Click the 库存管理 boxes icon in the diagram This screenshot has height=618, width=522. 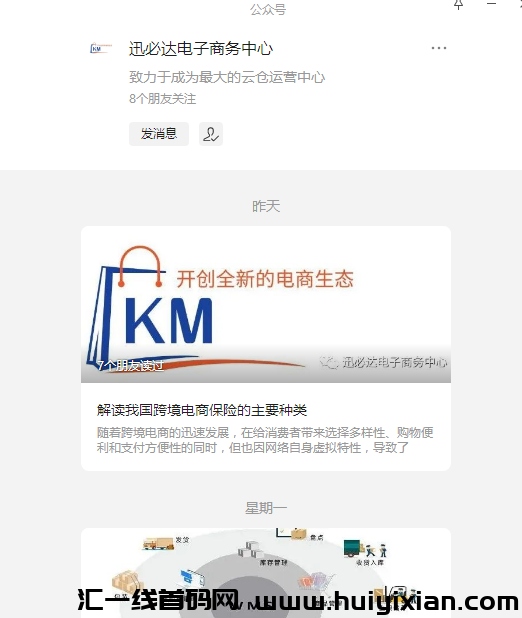(x=250, y=550)
